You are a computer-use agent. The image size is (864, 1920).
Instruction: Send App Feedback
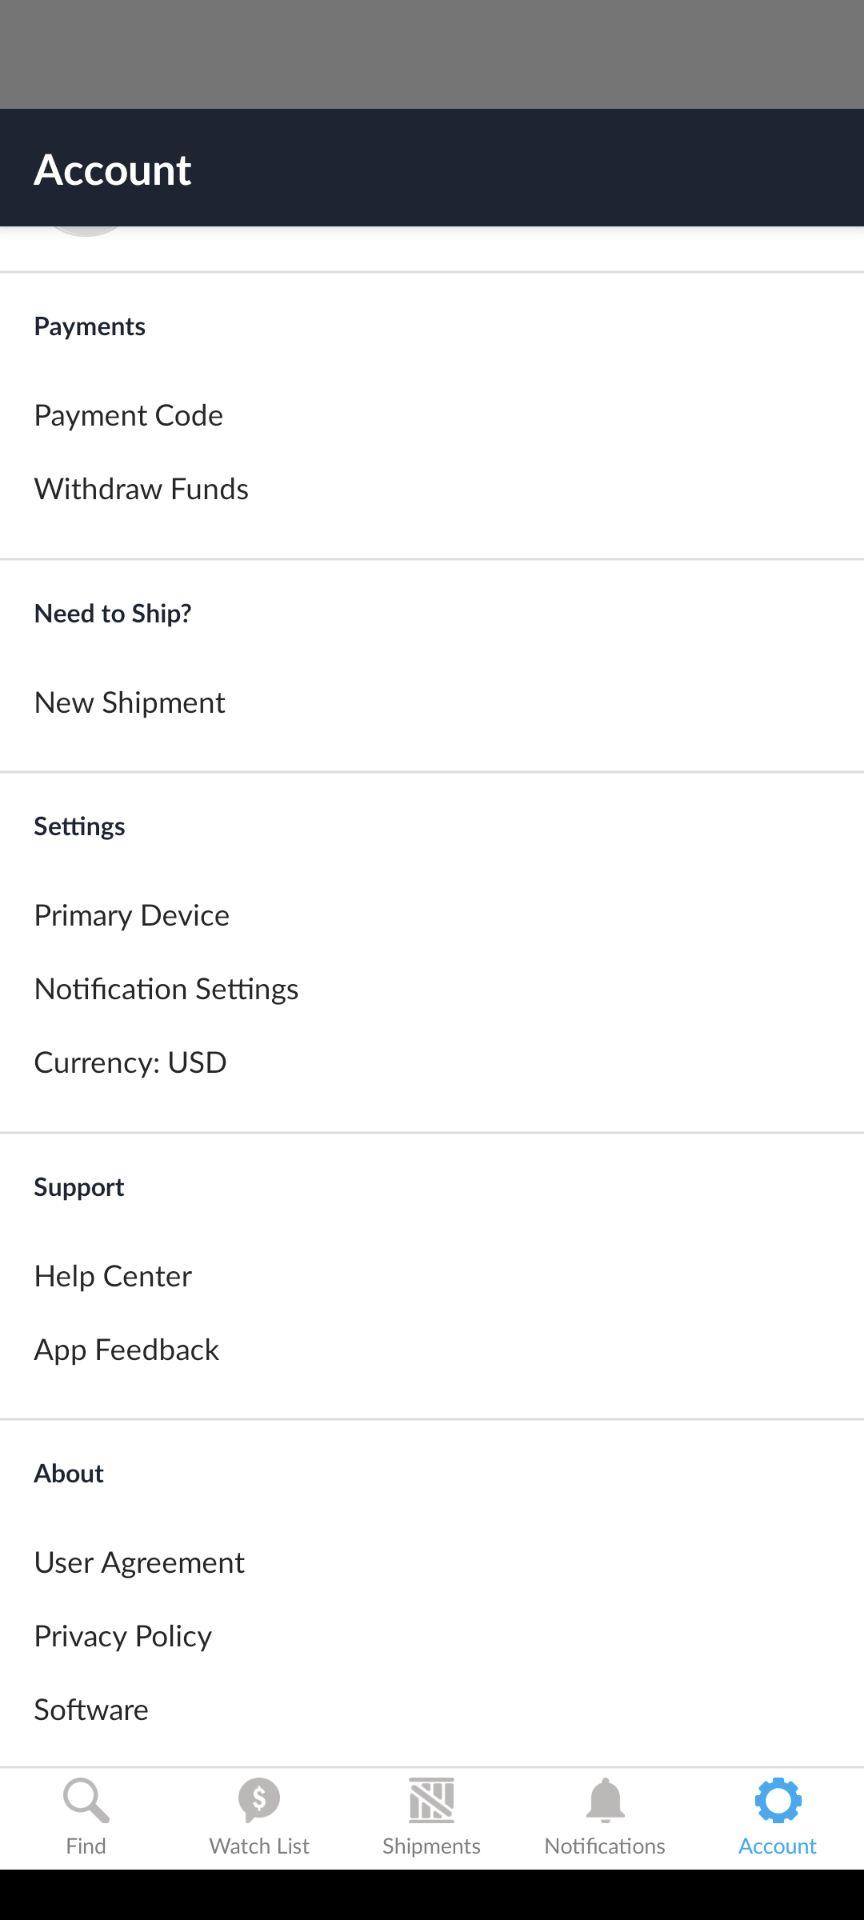tap(126, 1349)
